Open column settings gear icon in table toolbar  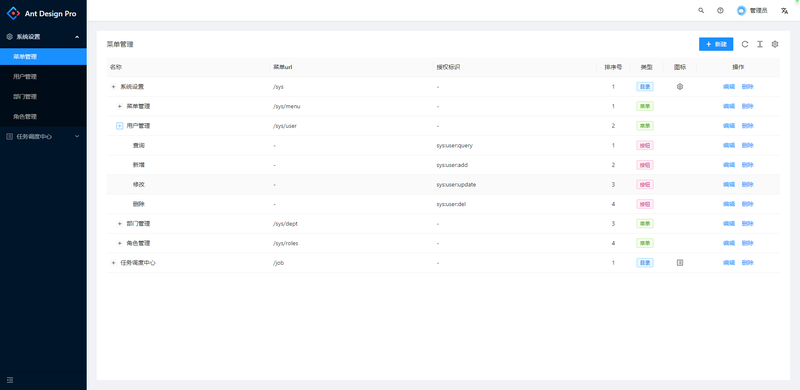774,44
